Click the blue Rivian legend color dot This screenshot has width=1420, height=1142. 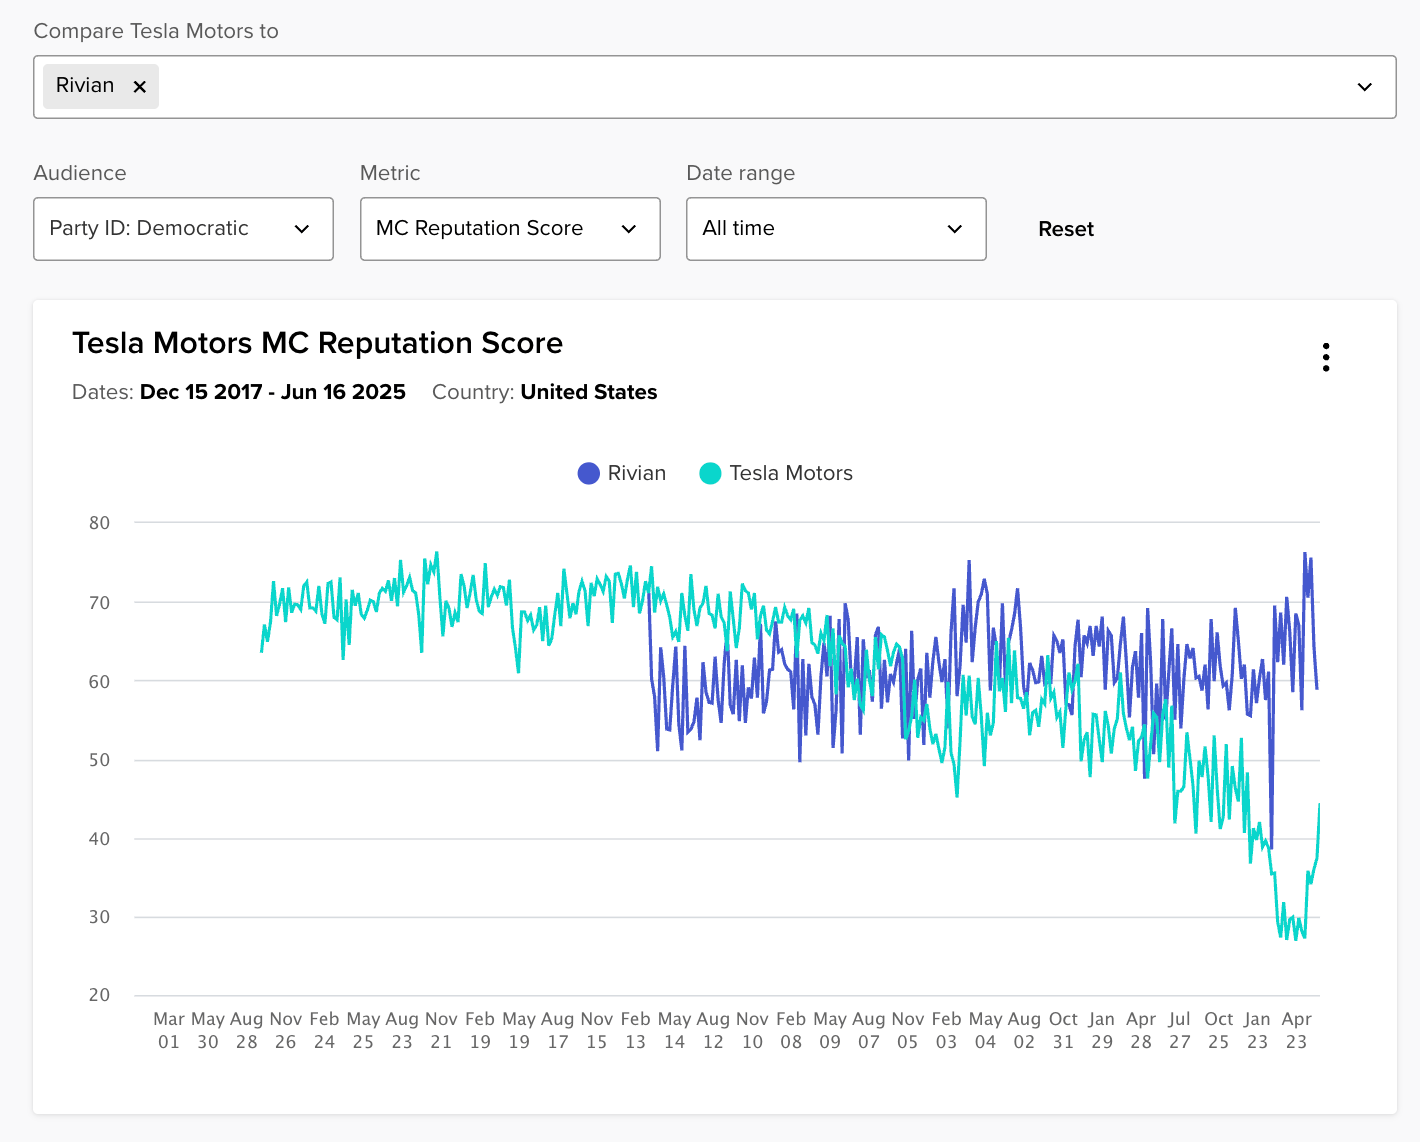click(589, 473)
